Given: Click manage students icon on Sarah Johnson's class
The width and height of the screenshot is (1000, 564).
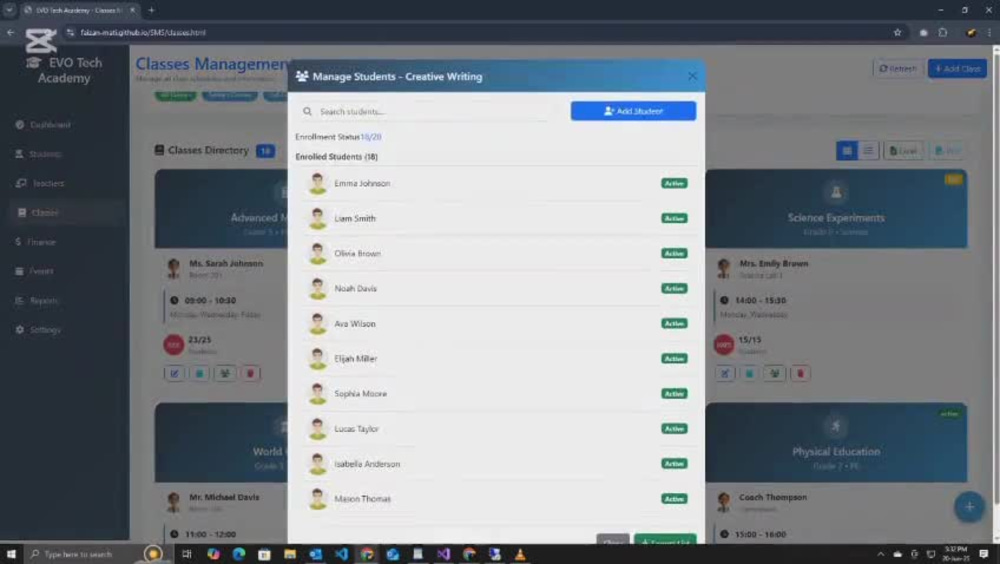Looking at the screenshot, I should [x=225, y=373].
